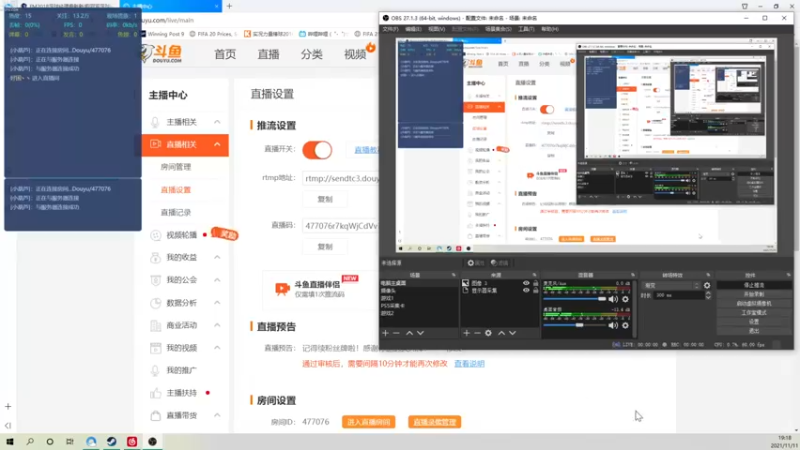Move scene up in OBS scenes panel
Viewport: 800px width, 450px height.
[x=409, y=333]
